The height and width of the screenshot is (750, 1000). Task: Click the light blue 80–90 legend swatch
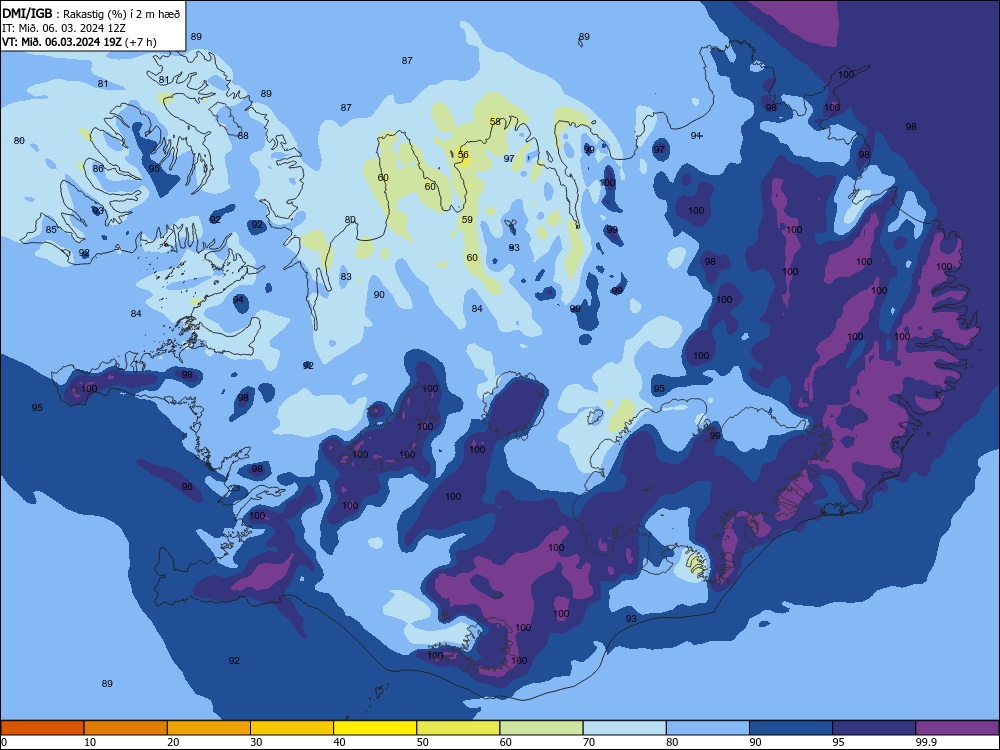point(708,728)
